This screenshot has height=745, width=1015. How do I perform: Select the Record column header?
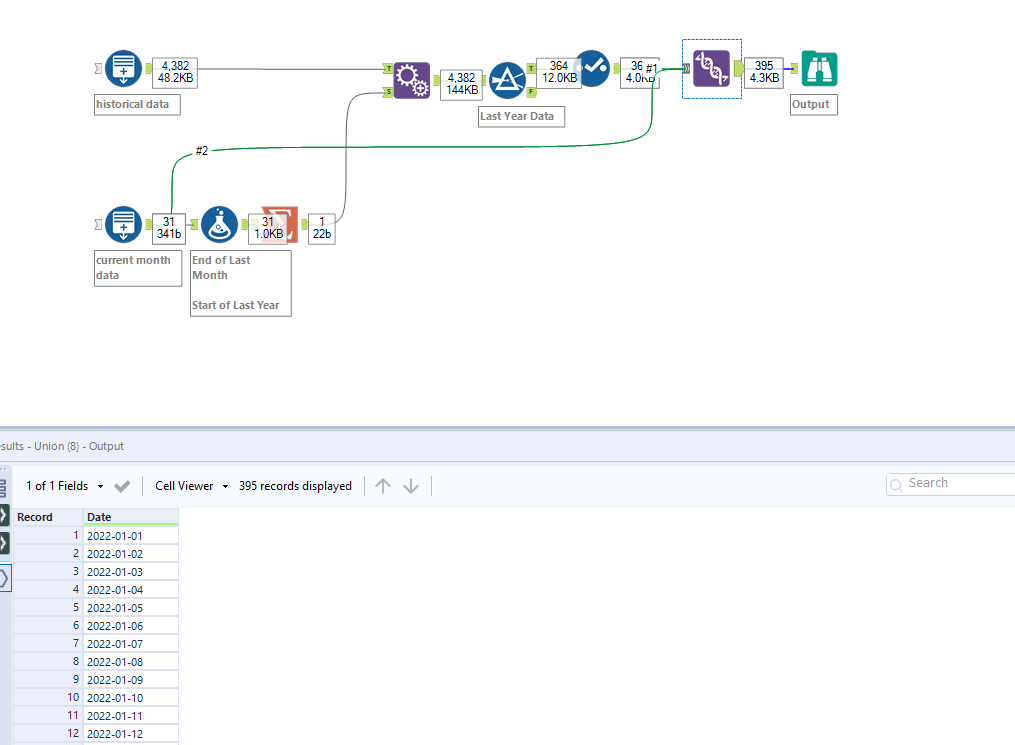(x=48, y=517)
